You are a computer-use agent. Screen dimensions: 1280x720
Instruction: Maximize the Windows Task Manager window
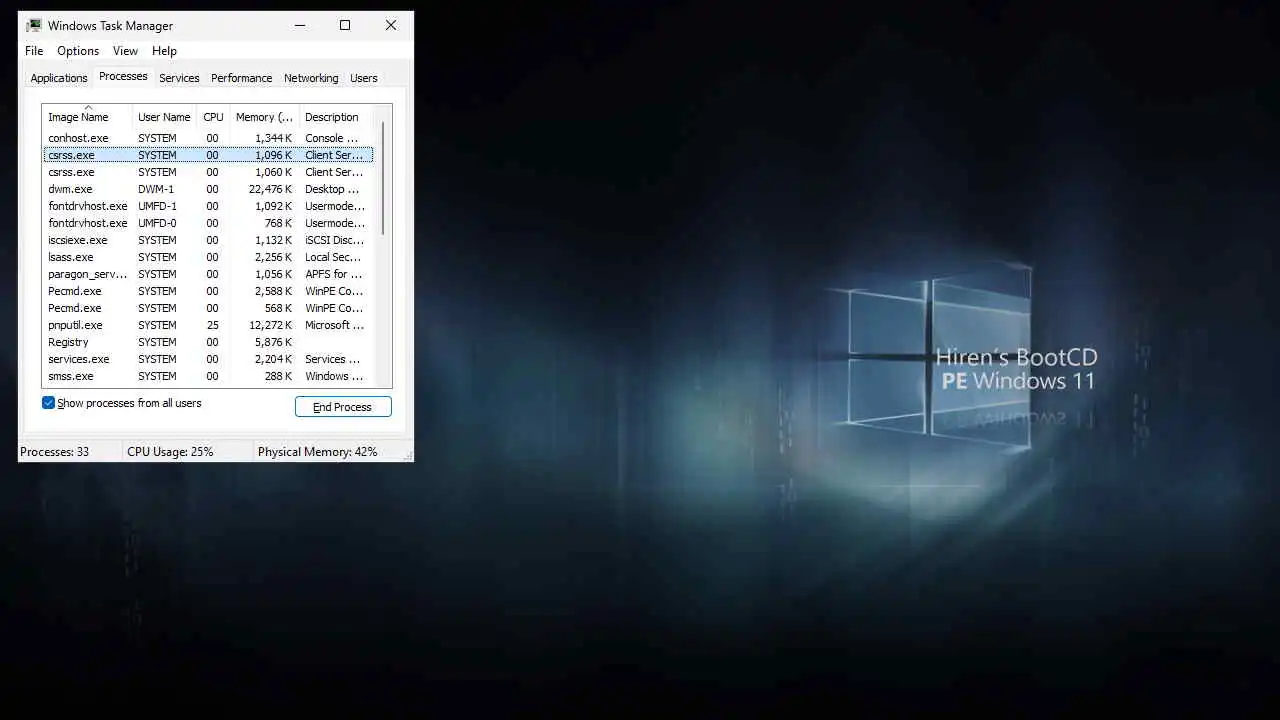pos(345,25)
